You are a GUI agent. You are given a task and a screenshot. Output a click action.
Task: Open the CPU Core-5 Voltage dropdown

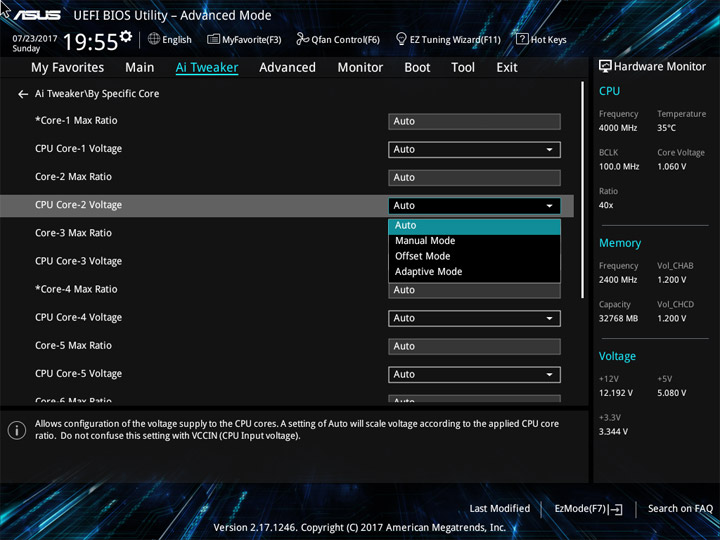pyautogui.click(x=474, y=374)
